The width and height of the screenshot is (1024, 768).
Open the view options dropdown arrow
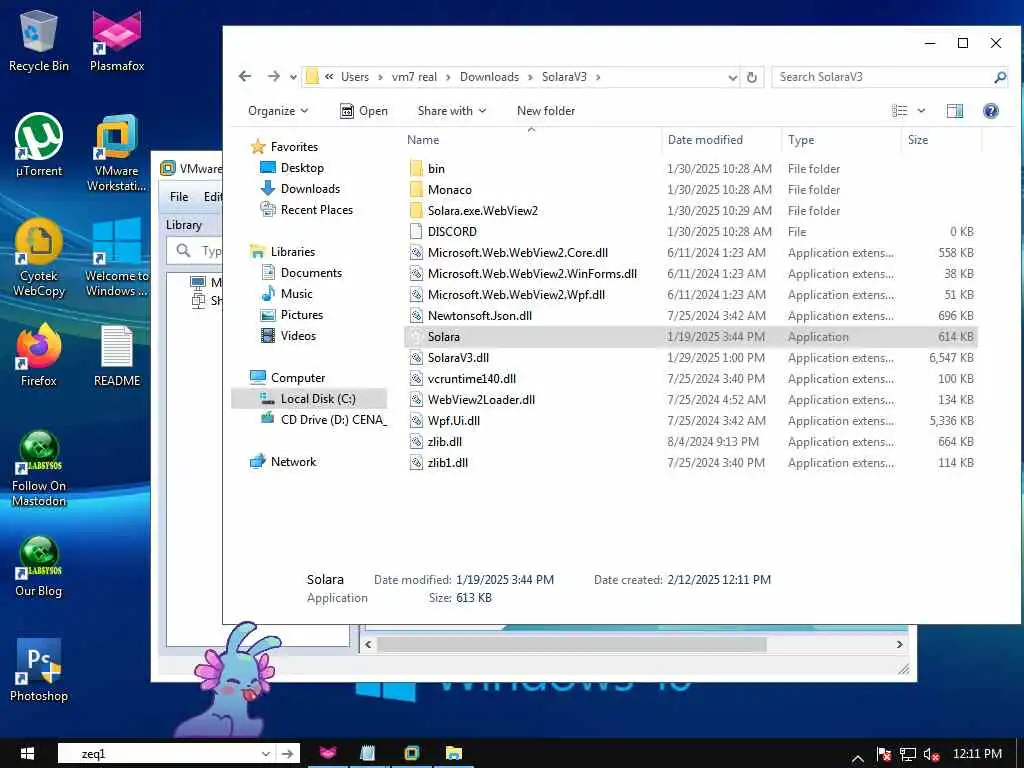point(921,111)
